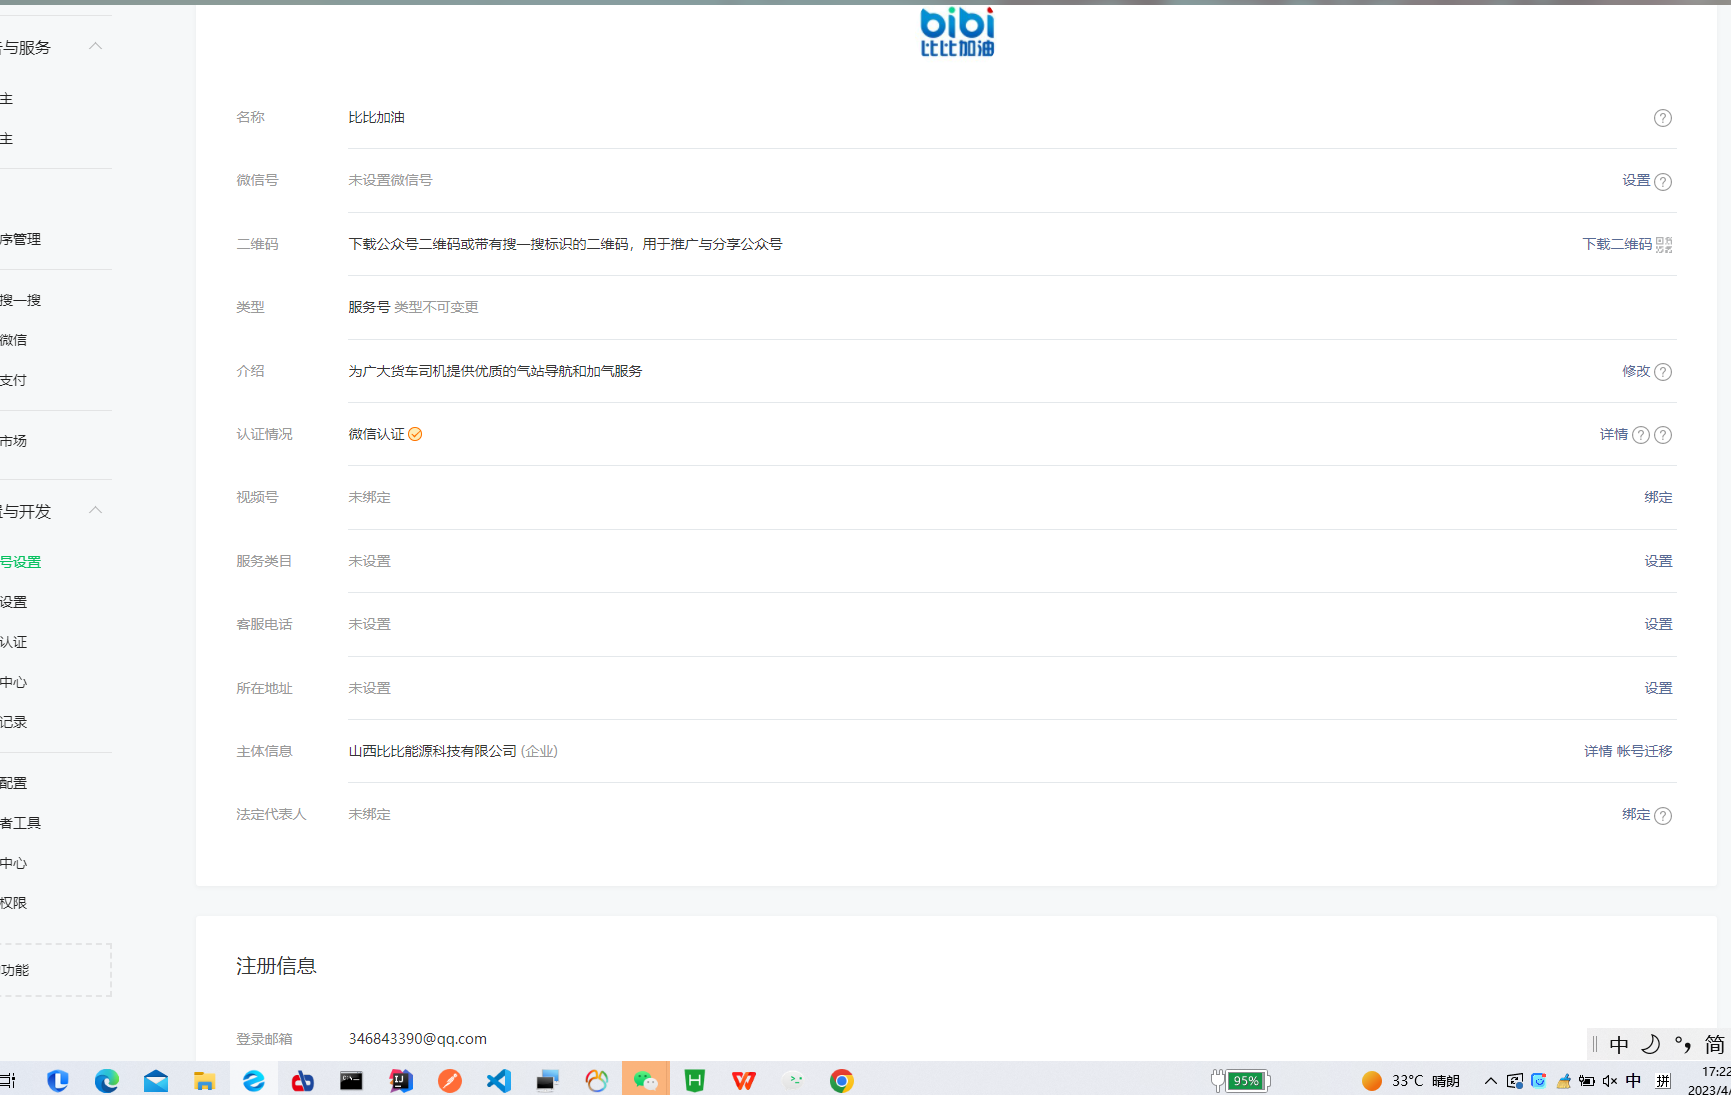The width and height of the screenshot is (1731, 1095).
Task: Click the company name 山西比比能源科技有限公司
Action: (432, 751)
